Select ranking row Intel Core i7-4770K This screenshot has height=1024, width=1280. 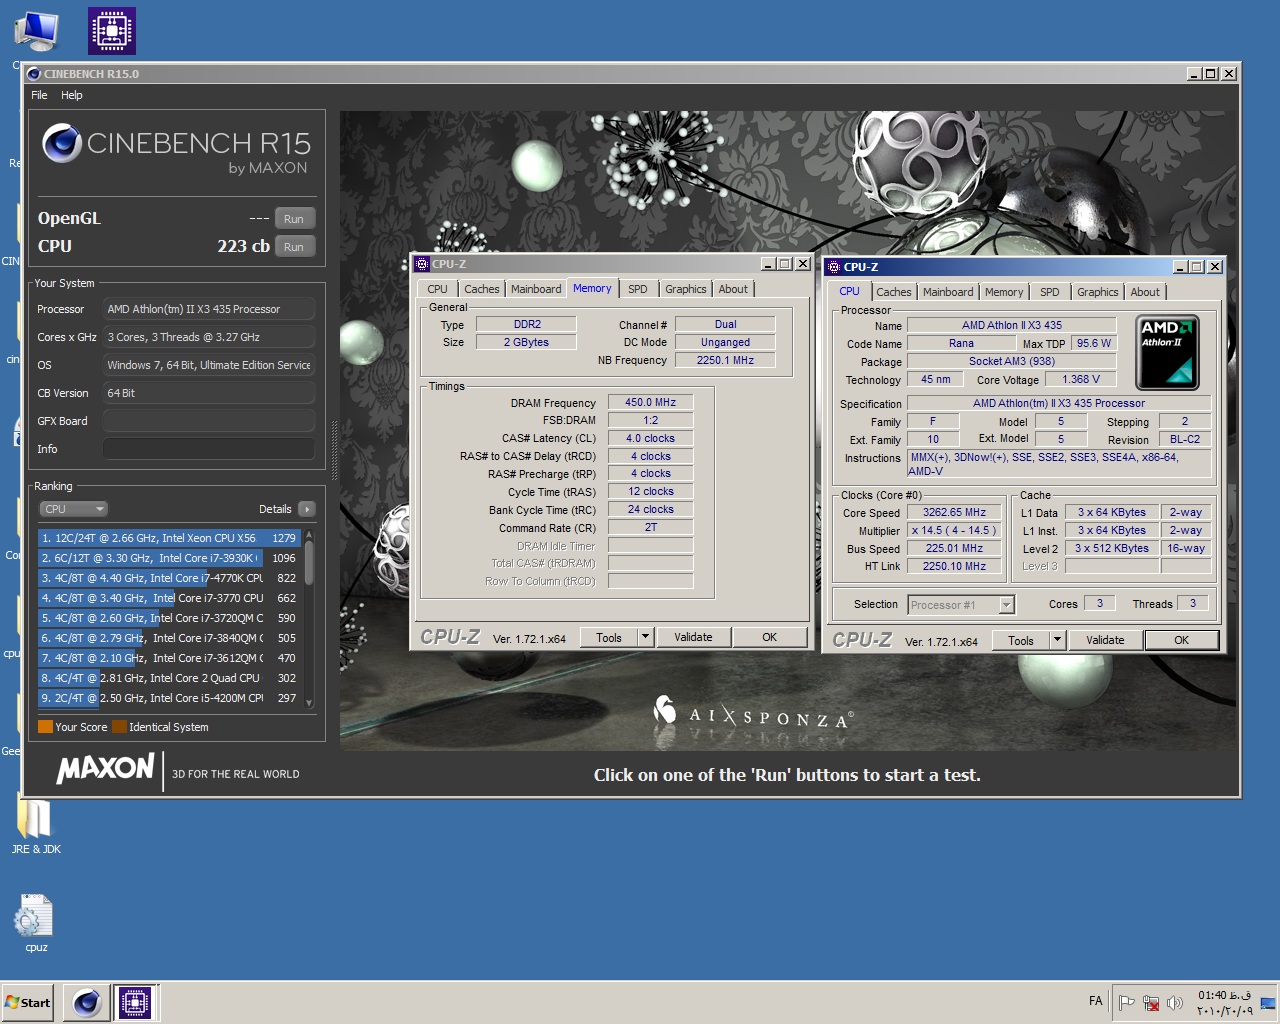tap(169, 578)
